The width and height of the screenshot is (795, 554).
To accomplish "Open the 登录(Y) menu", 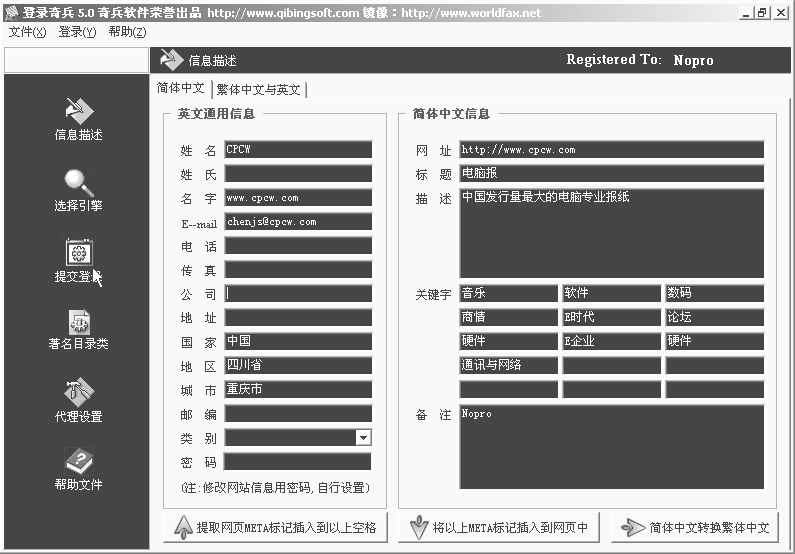I will [77, 32].
